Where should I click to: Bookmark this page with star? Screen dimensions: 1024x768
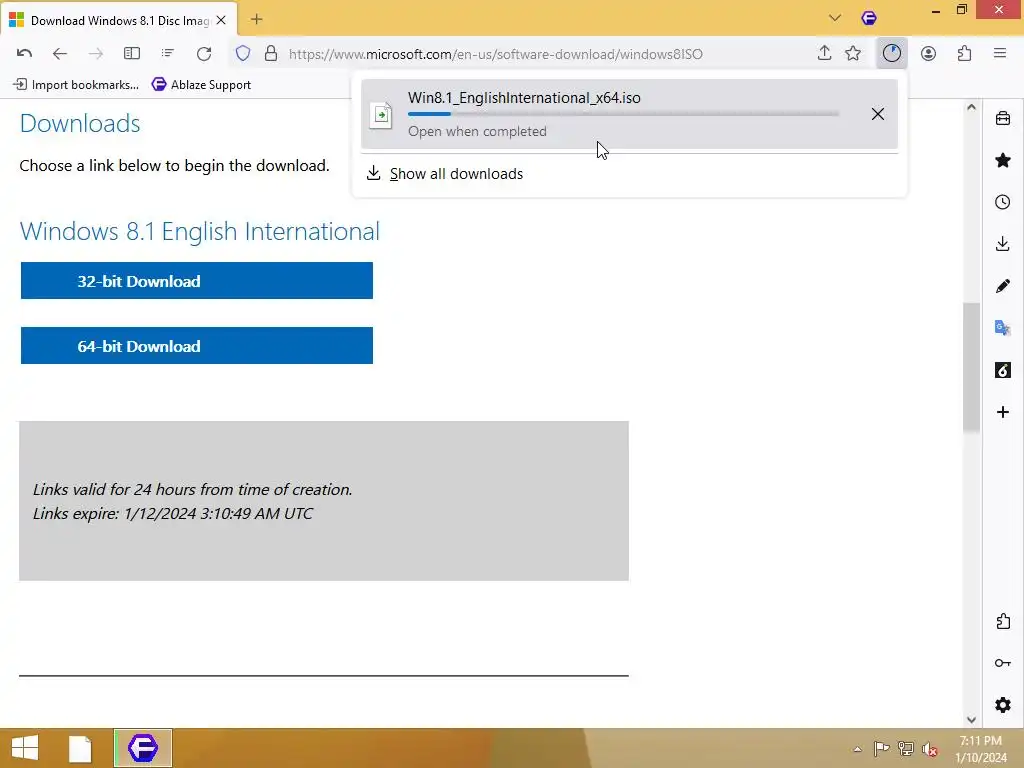[853, 54]
